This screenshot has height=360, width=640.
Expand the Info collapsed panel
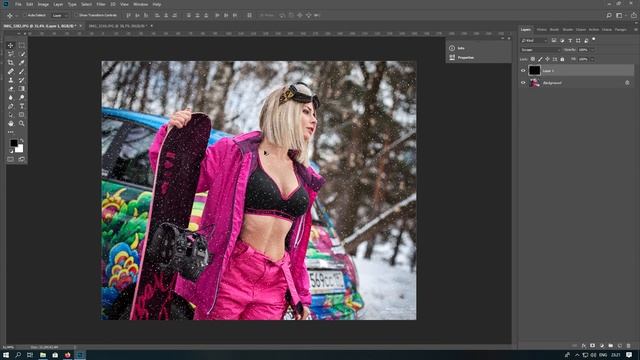(x=461, y=48)
